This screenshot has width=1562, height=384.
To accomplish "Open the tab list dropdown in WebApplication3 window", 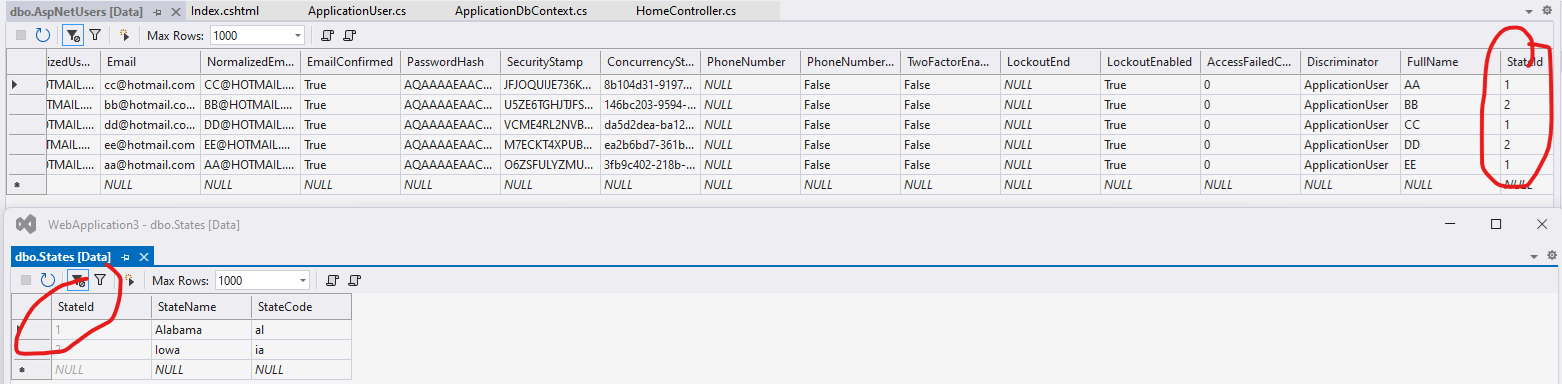I will point(1534,256).
